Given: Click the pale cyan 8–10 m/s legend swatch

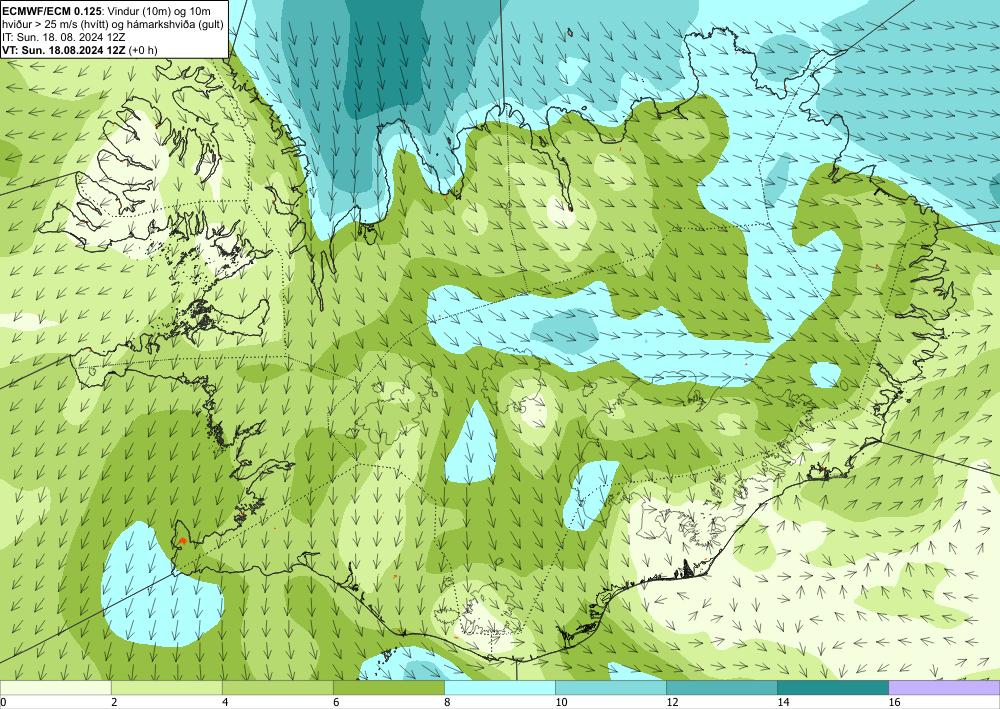Looking at the screenshot, I should click(x=499, y=687).
